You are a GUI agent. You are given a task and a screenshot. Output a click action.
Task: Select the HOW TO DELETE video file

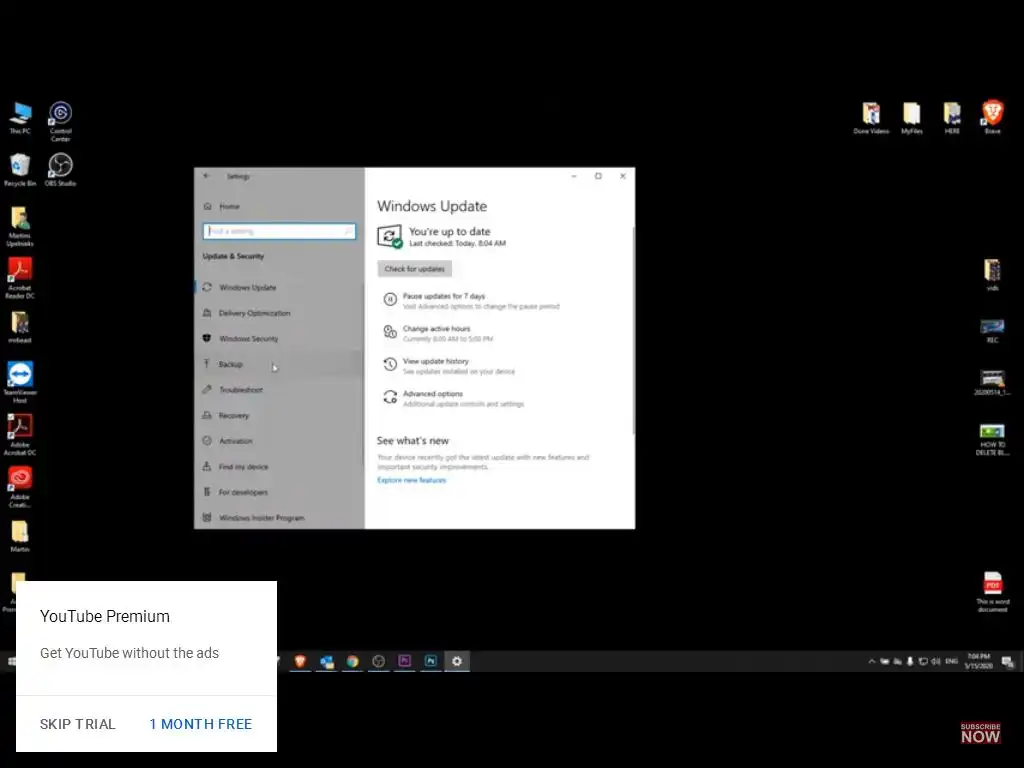(992, 440)
